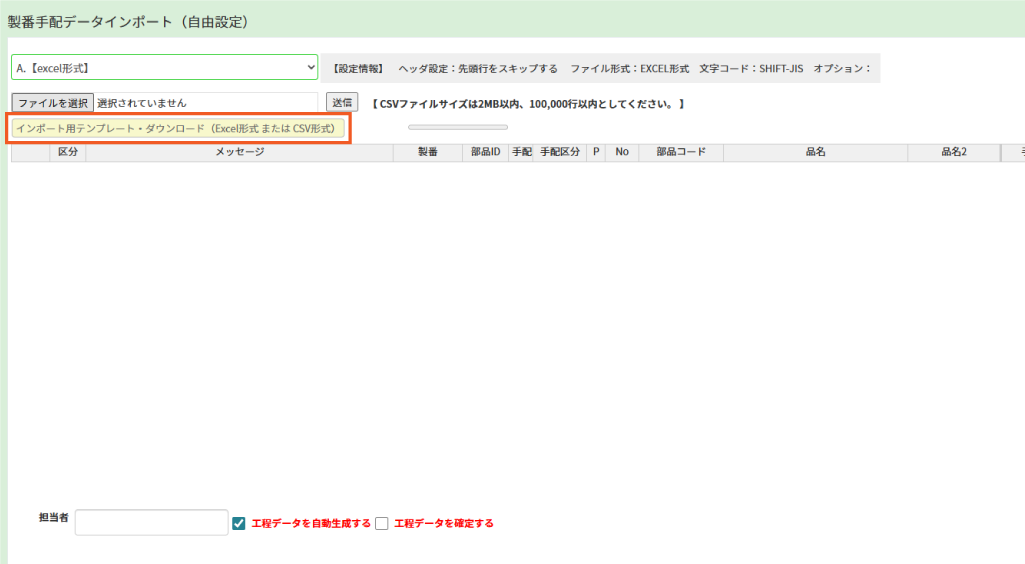
Task: Click the blank first column header cell
Action: point(30,152)
